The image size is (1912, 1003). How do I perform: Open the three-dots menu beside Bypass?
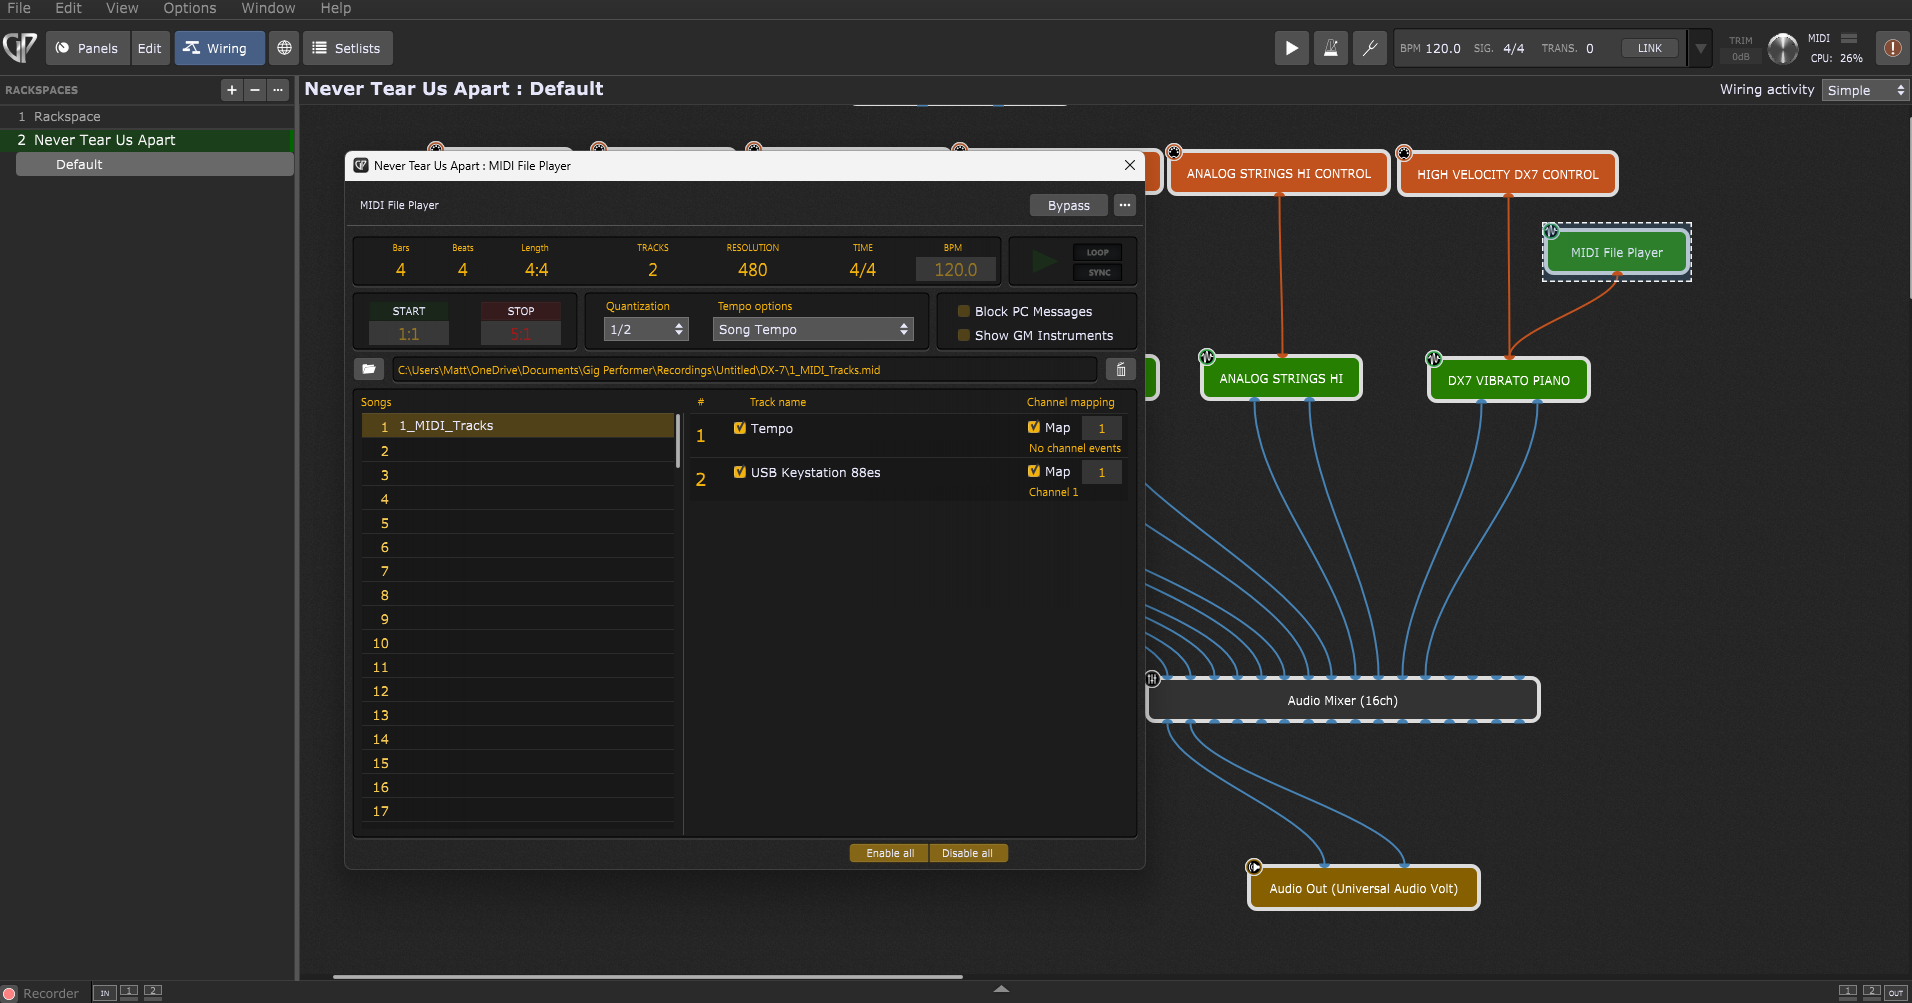point(1125,205)
